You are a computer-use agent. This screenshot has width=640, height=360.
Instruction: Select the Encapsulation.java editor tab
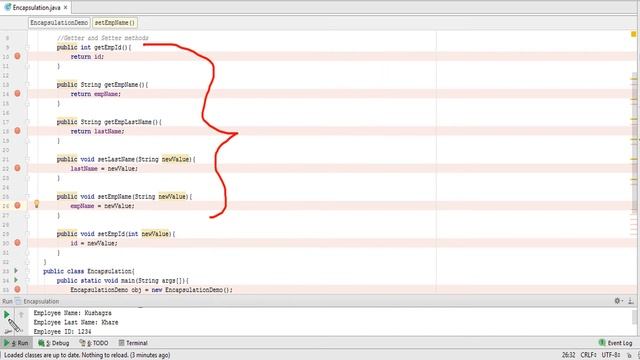[x=36, y=7]
